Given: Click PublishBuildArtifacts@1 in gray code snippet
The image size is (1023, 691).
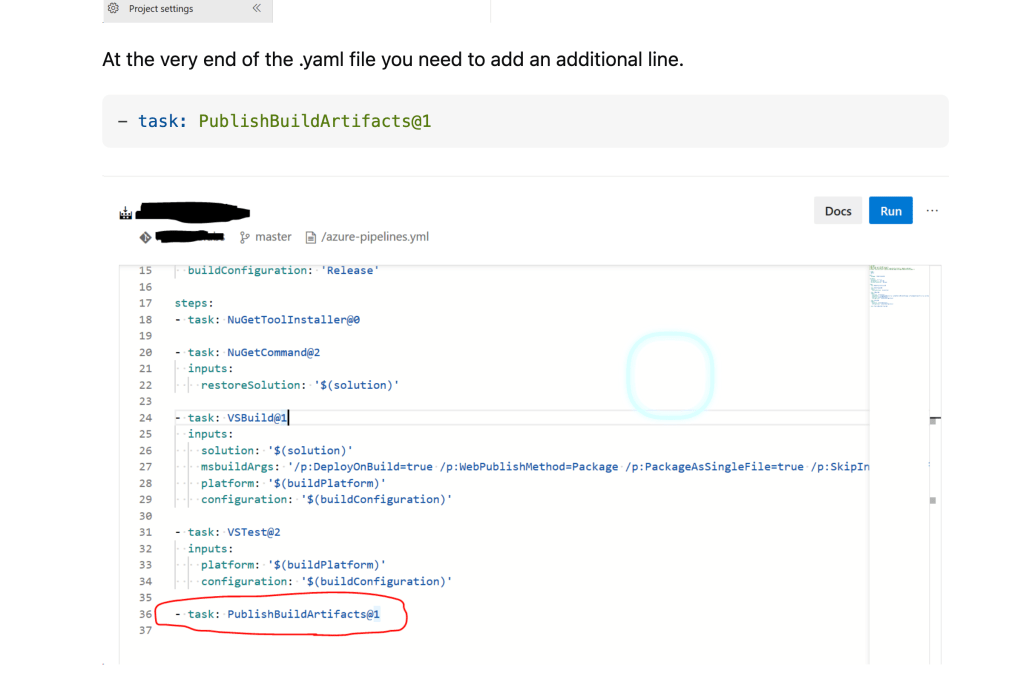Looking at the screenshot, I should pos(314,121).
